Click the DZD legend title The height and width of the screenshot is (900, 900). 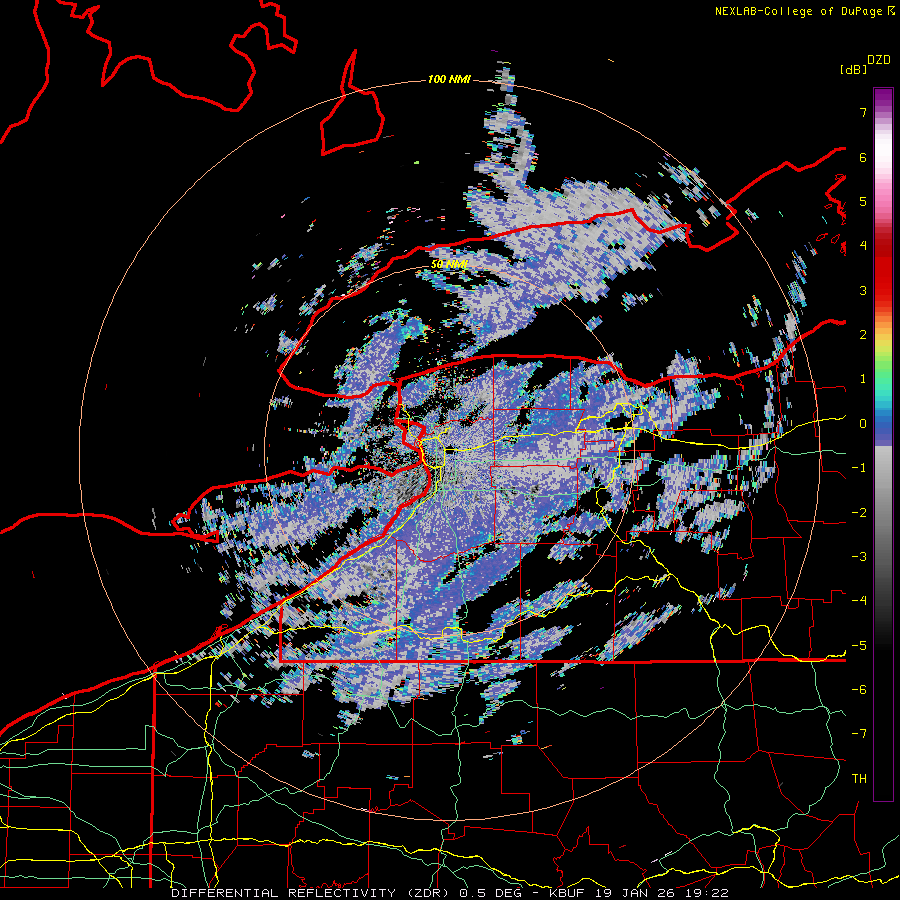[879, 60]
